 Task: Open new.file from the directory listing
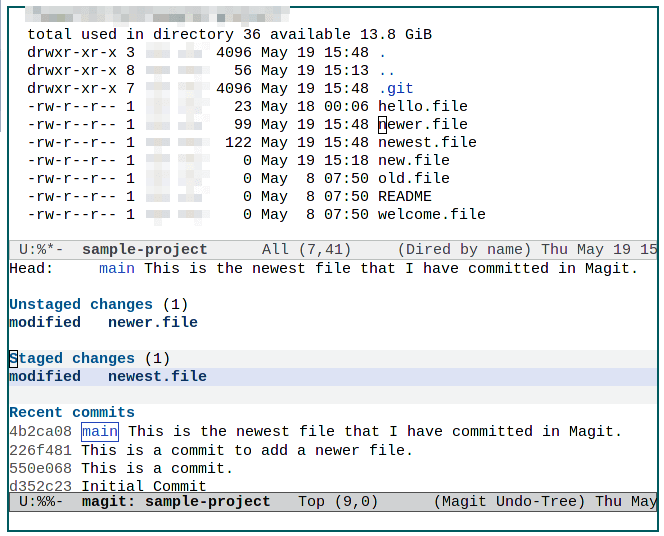[413, 160]
